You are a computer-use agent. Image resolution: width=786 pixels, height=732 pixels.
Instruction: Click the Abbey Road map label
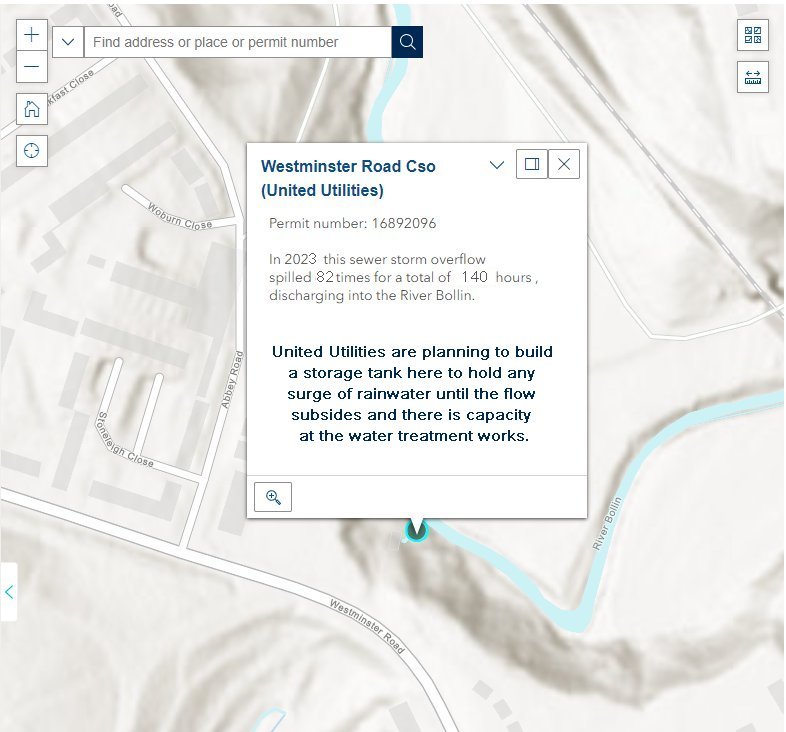click(x=232, y=380)
